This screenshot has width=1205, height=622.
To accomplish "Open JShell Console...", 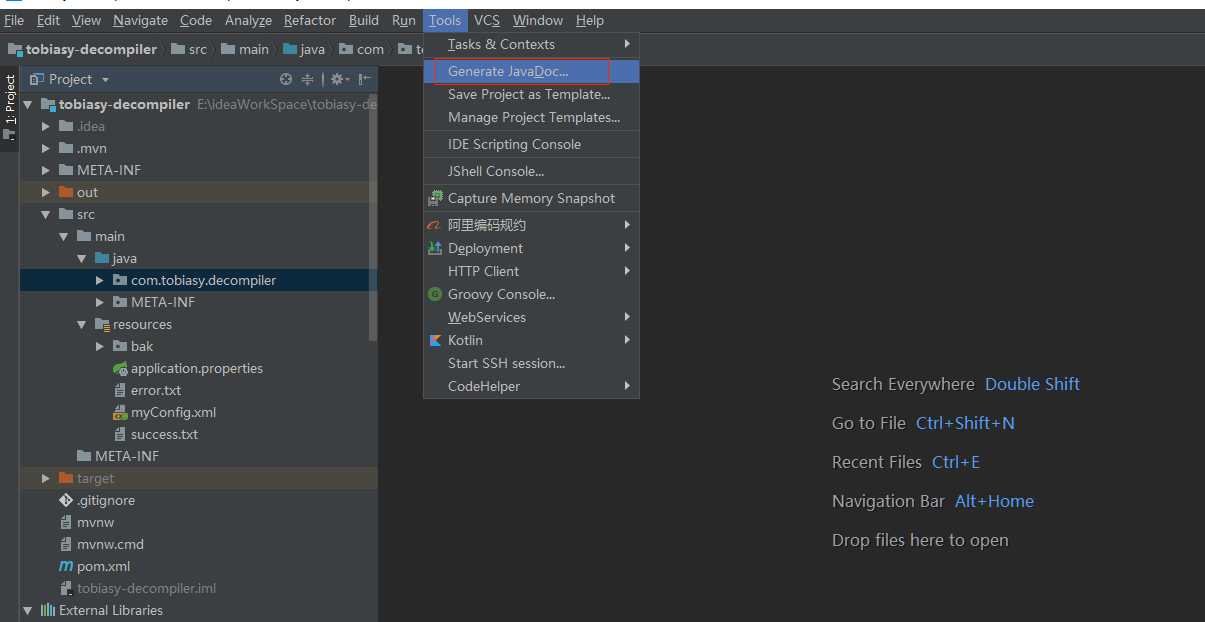I will tap(531, 171).
